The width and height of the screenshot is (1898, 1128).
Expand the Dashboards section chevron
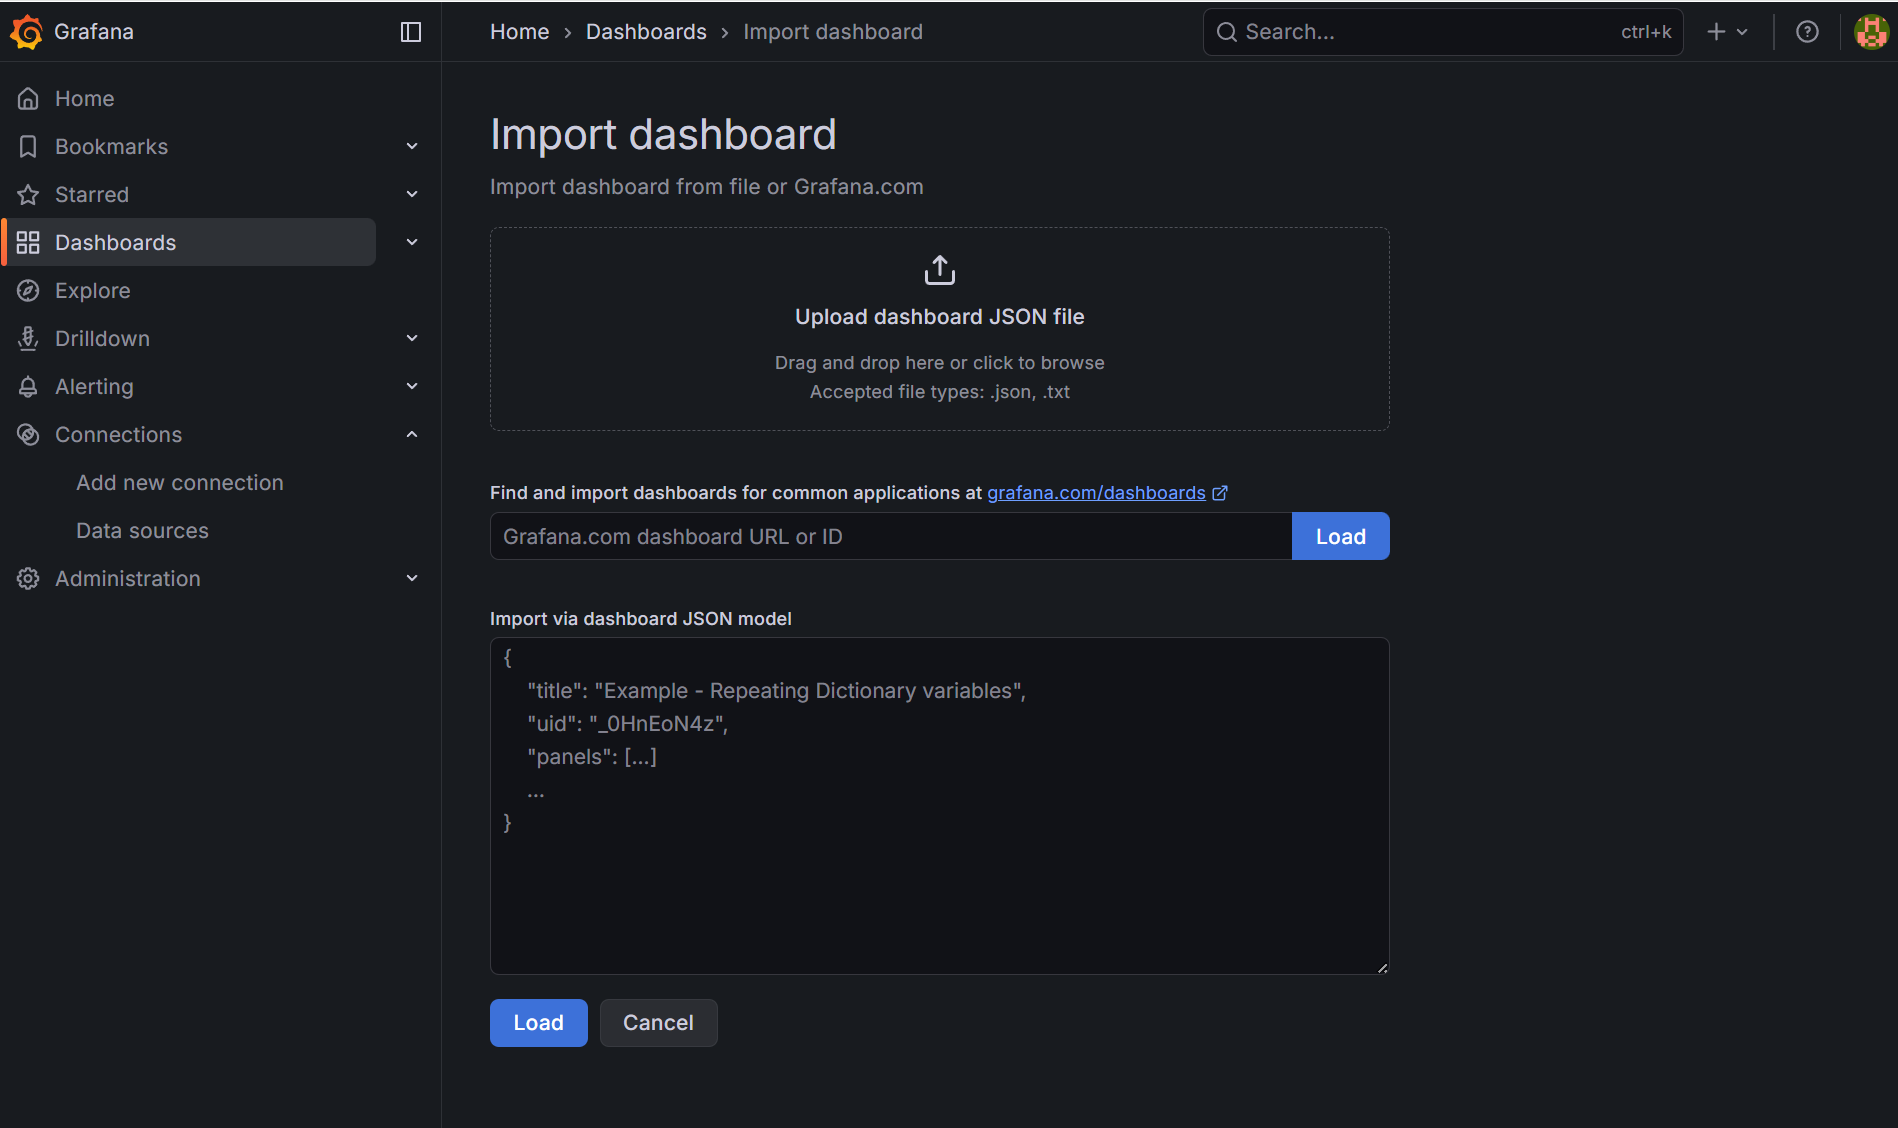tap(412, 243)
